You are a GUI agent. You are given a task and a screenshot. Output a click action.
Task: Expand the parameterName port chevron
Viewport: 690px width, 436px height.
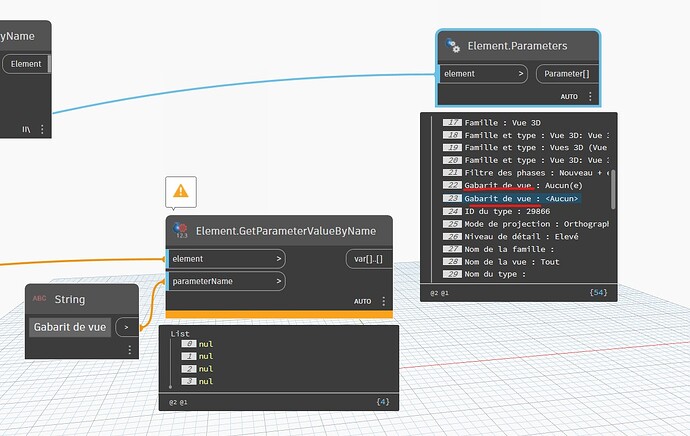279,281
